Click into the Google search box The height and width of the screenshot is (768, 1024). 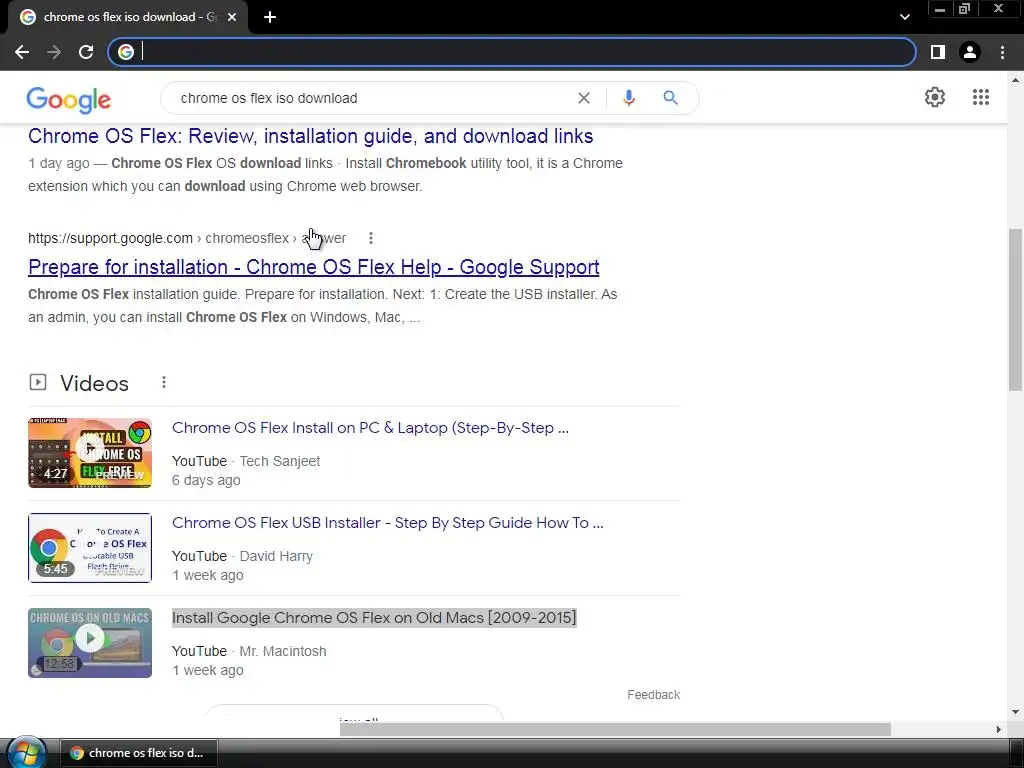tap(372, 98)
